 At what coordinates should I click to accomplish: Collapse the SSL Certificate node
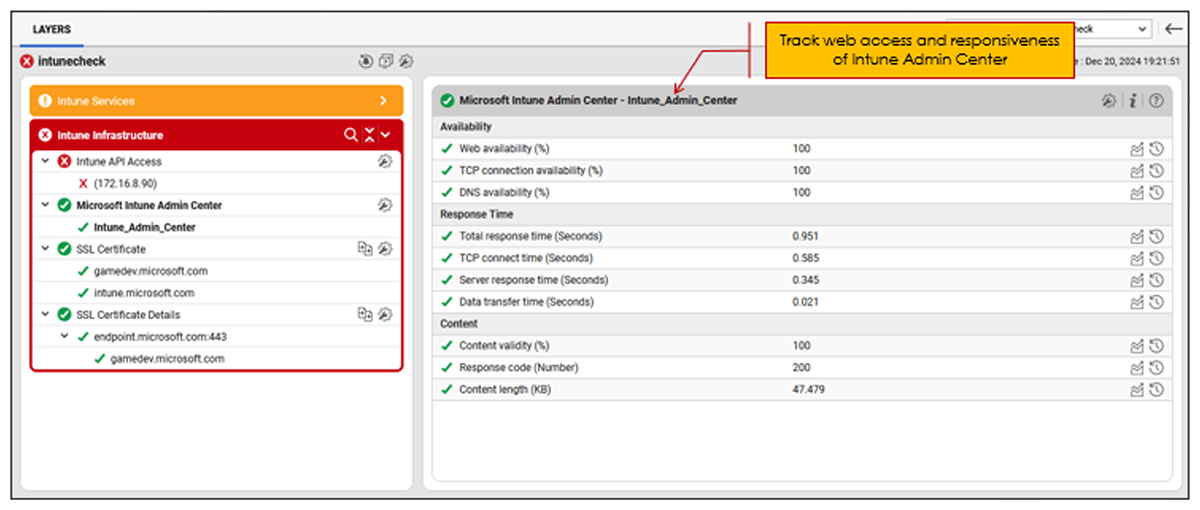[x=45, y=249]
